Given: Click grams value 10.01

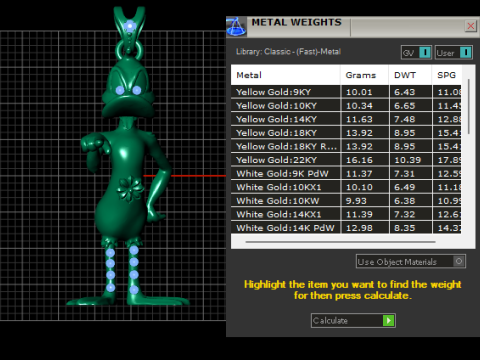Looking at the screenshot, I should 359,92.
